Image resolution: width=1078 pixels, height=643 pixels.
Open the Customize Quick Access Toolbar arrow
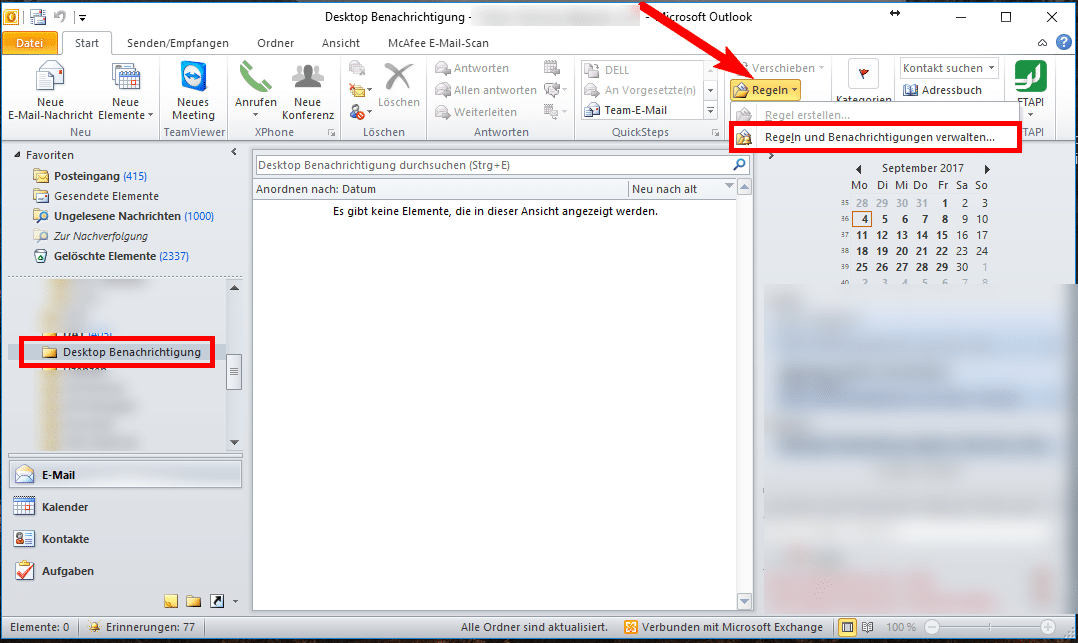(82, 17)
